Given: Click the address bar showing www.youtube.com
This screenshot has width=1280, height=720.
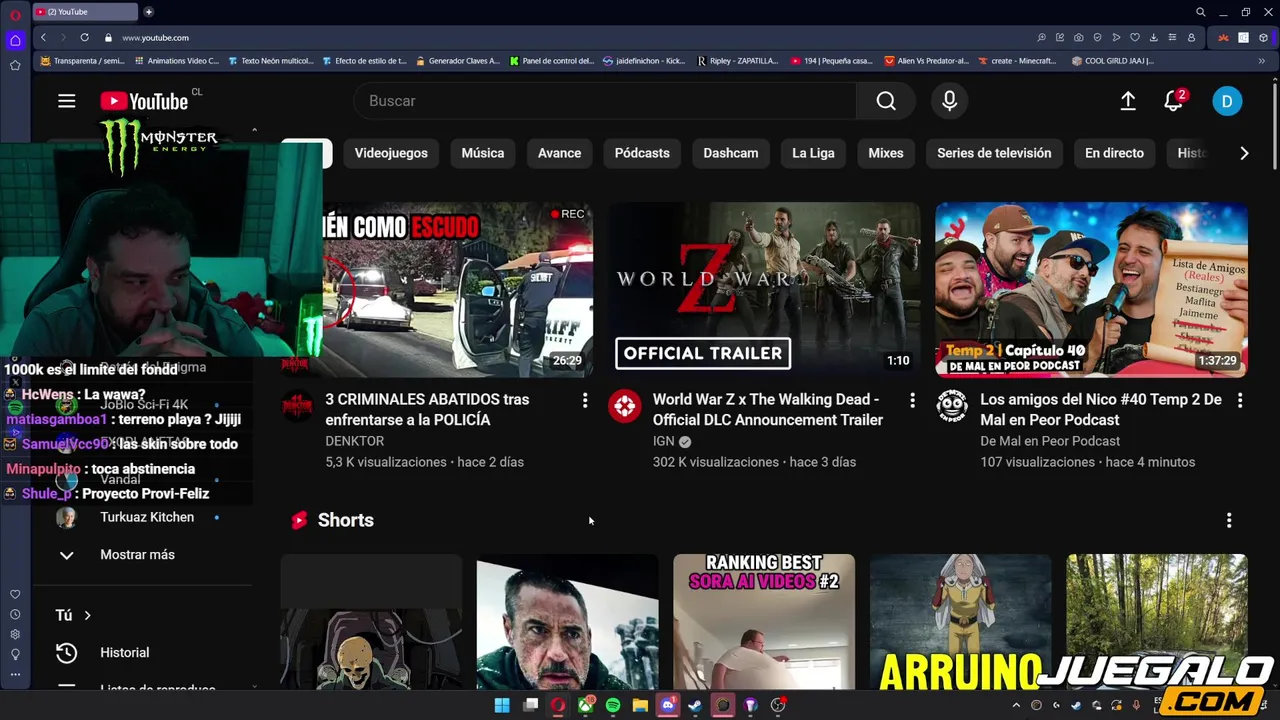Looking at the screenshot, I should [x=155, y=37].
